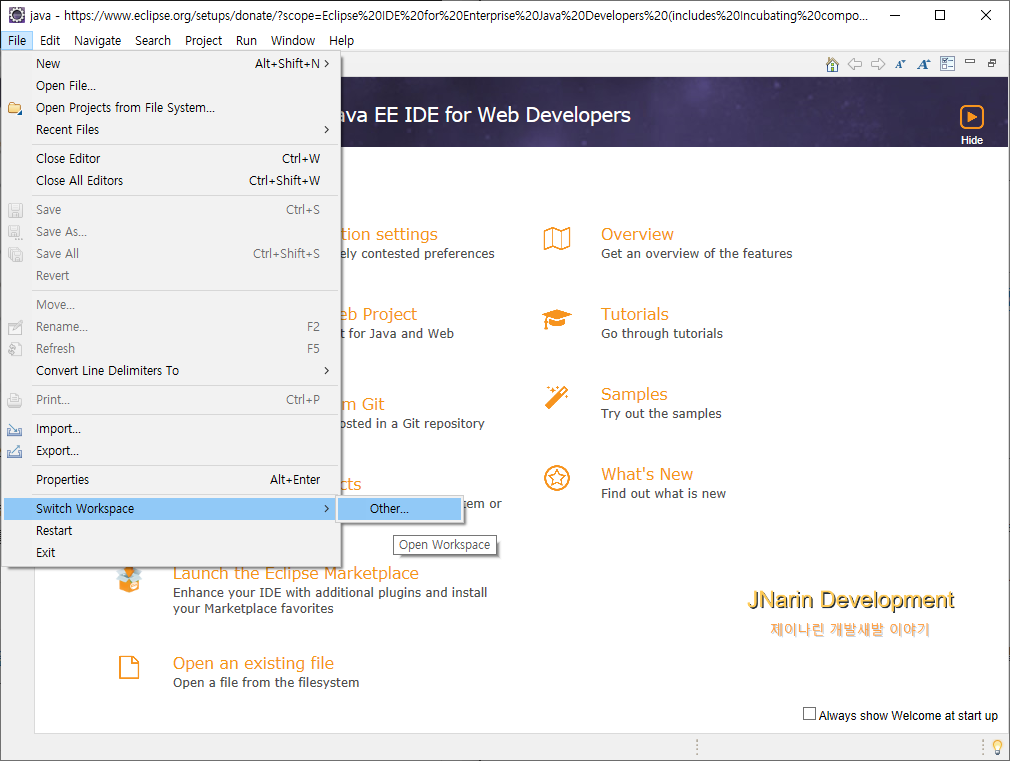Click Launch the Eclipse Marketplace link
The height and width of the screenshot is (761, 1010).
[x=296, y=573]
